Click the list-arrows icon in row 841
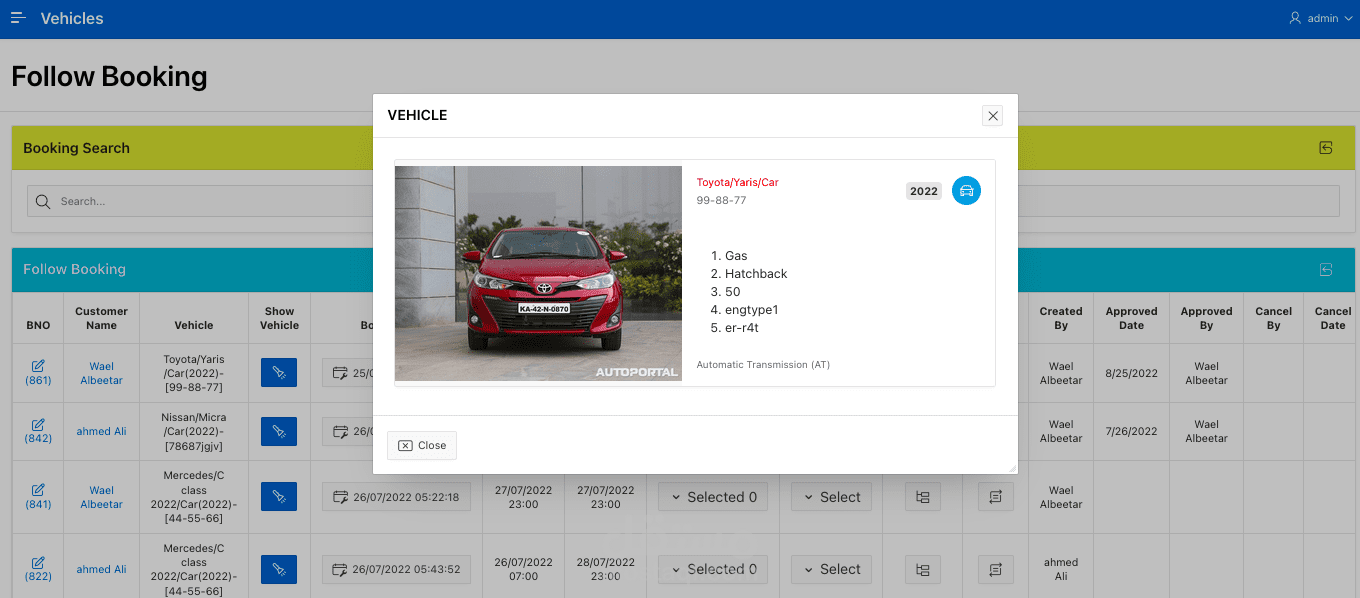 pyautogui.click(x=995, y=497)
